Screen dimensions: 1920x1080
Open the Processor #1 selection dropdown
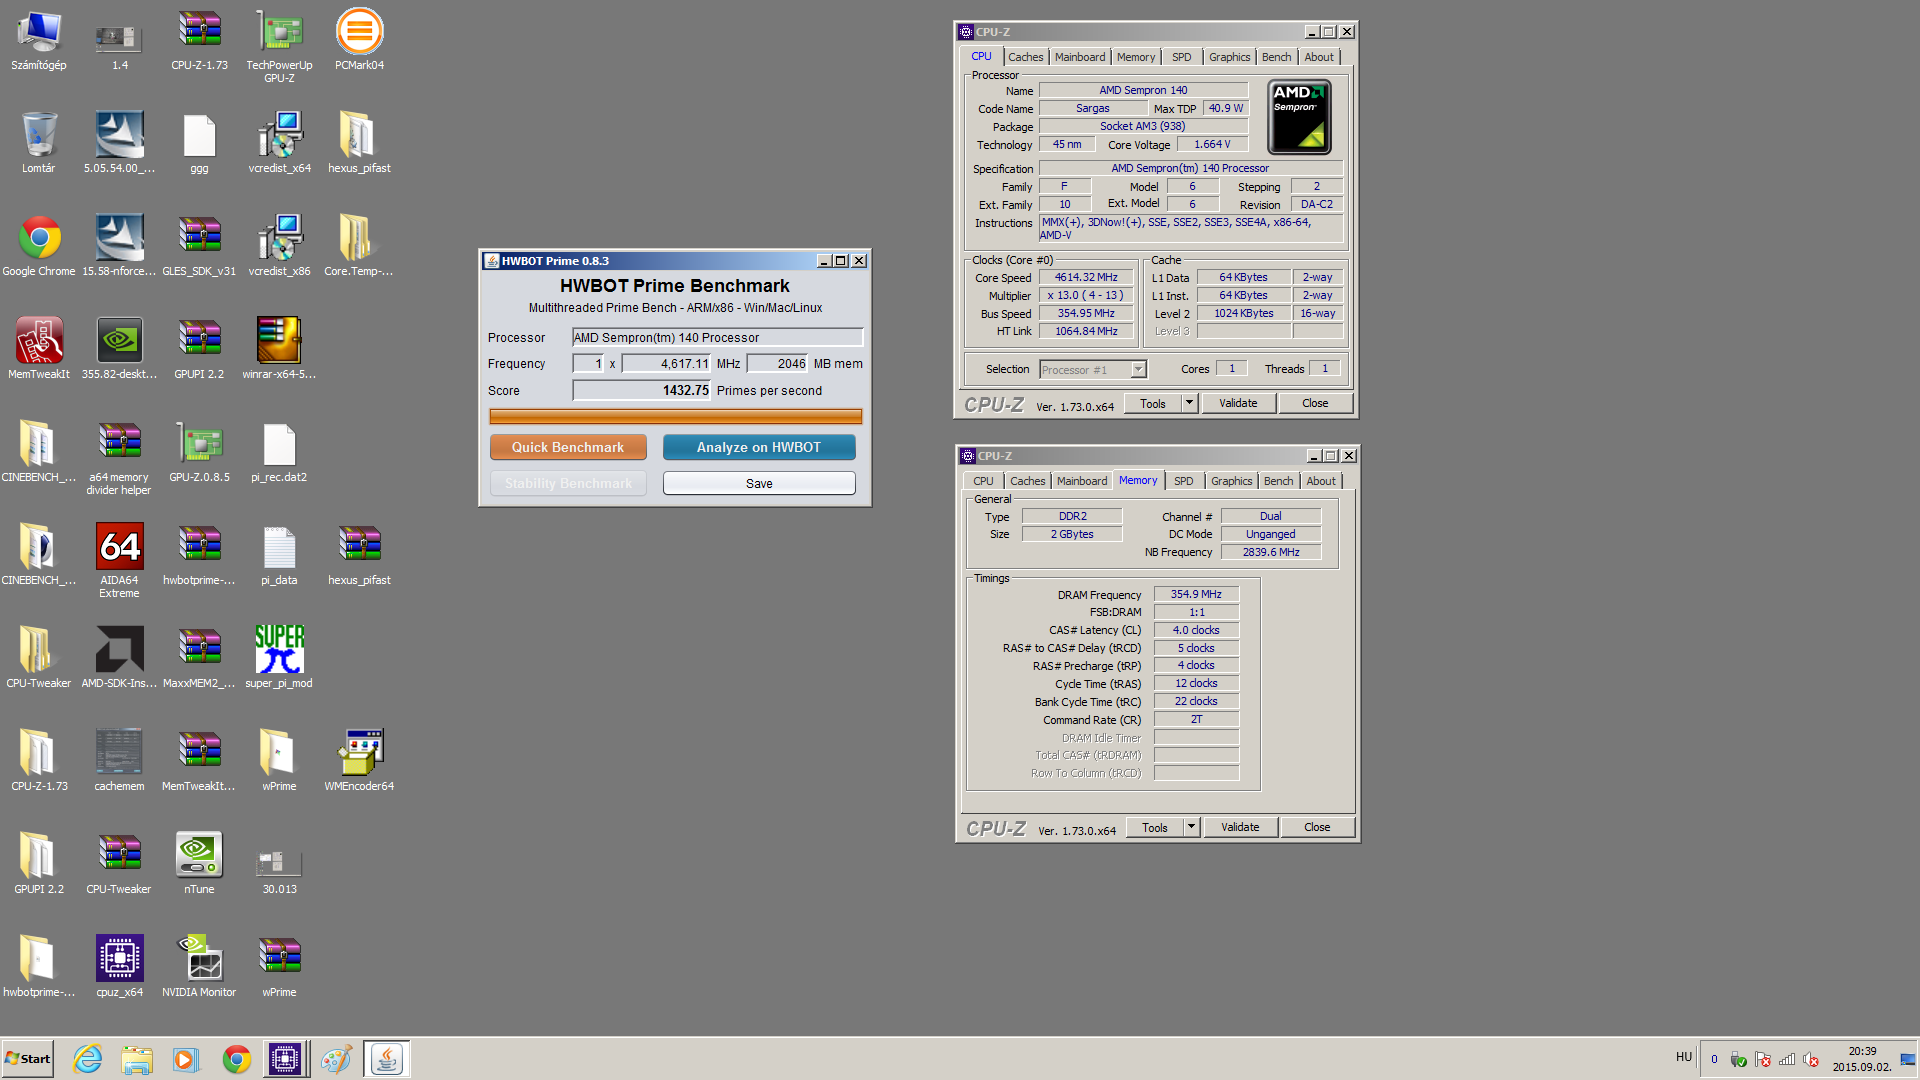pos(1093,370)
